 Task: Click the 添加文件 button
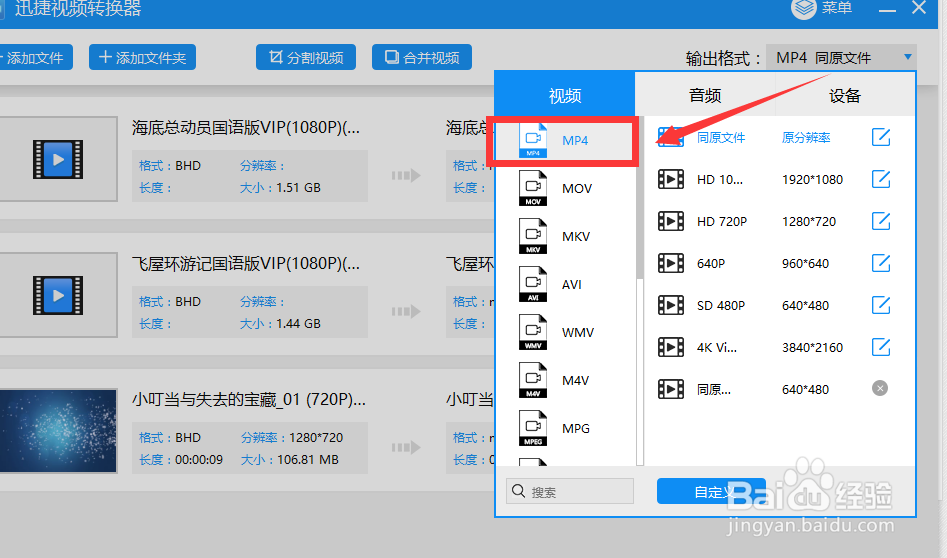(x=35, y=57)
